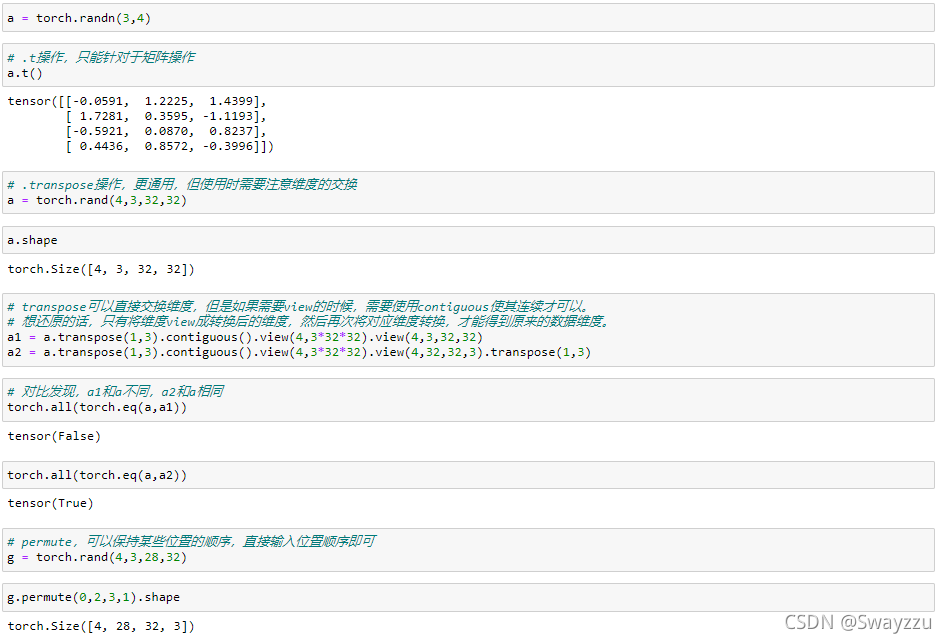Click the g = torch.rand(4,3,28,32) code line
947x643 pixels.
[97, 557]
